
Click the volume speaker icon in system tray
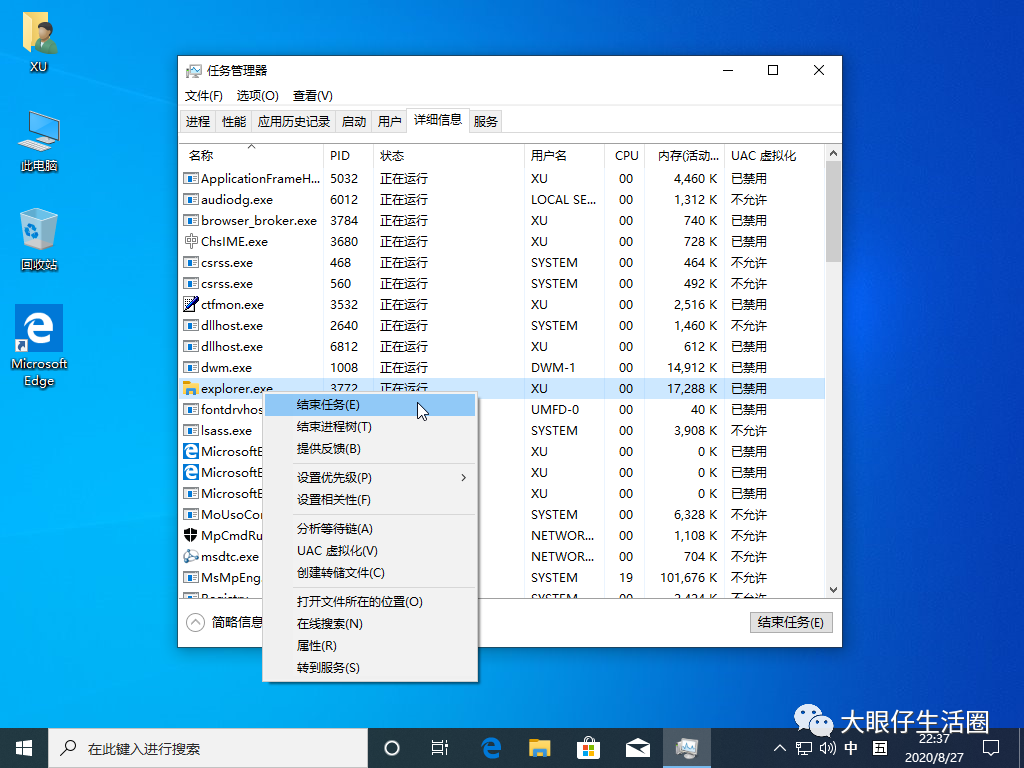(826, 747)
